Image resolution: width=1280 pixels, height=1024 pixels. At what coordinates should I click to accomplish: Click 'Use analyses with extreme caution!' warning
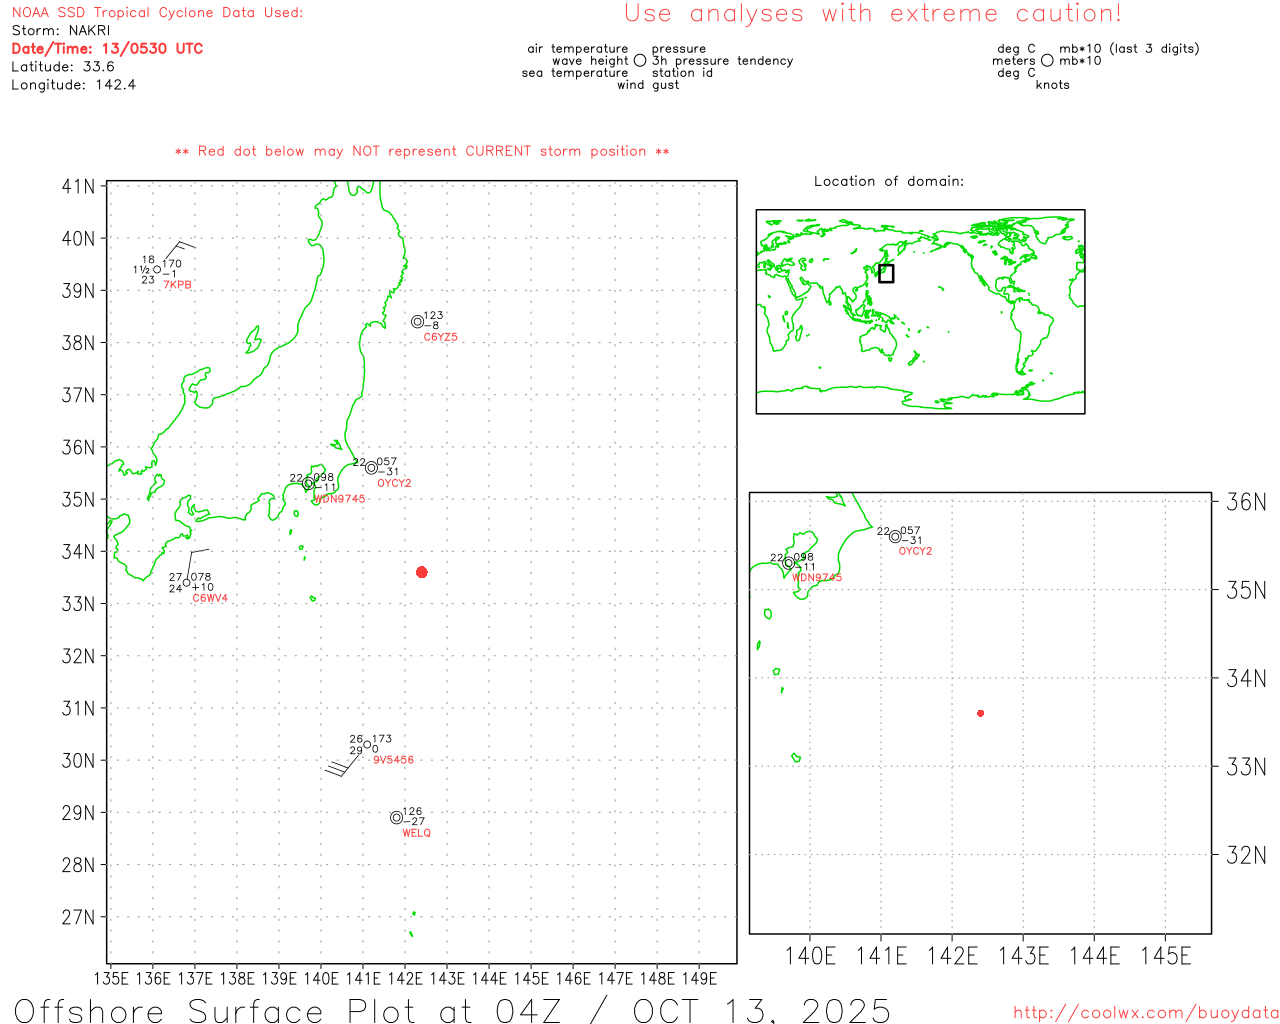(873, 14)
